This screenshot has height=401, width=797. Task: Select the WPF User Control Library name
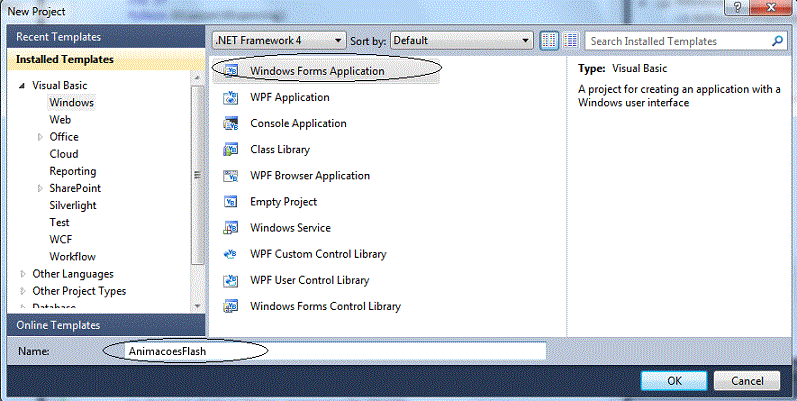point(310,280)
